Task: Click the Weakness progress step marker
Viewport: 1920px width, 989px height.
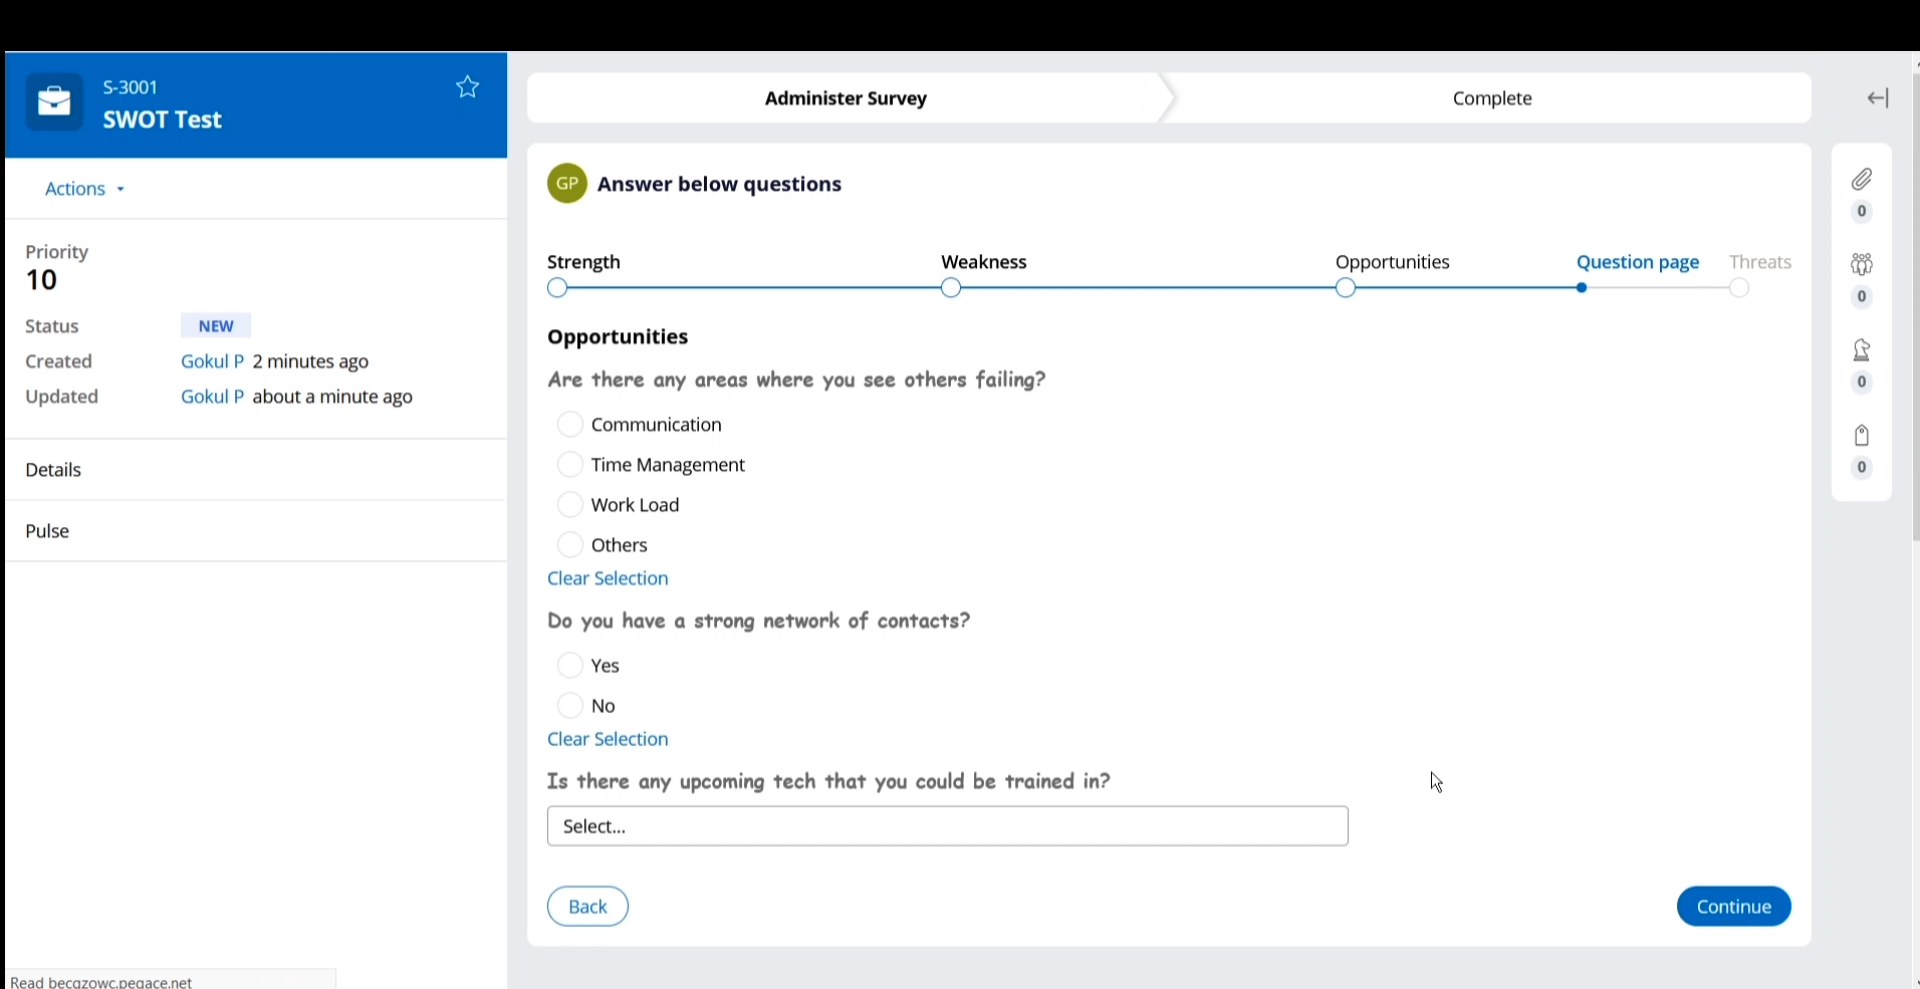Action: point(951,288)
